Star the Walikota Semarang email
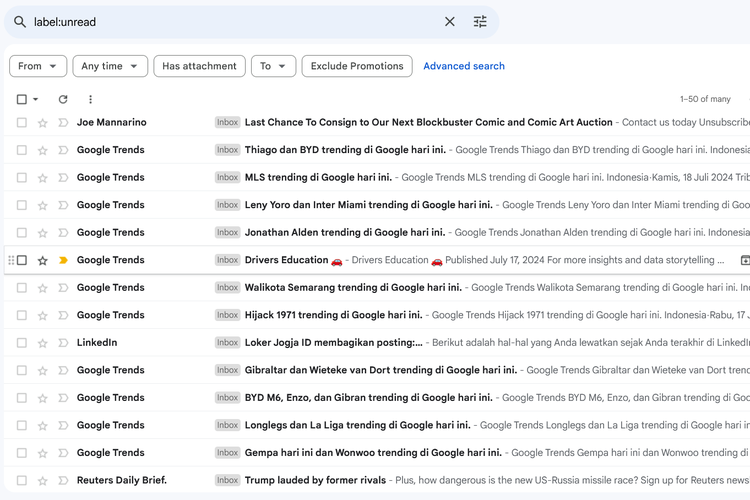The height and width of the screenshot is (500, 750). click(43, 288)
